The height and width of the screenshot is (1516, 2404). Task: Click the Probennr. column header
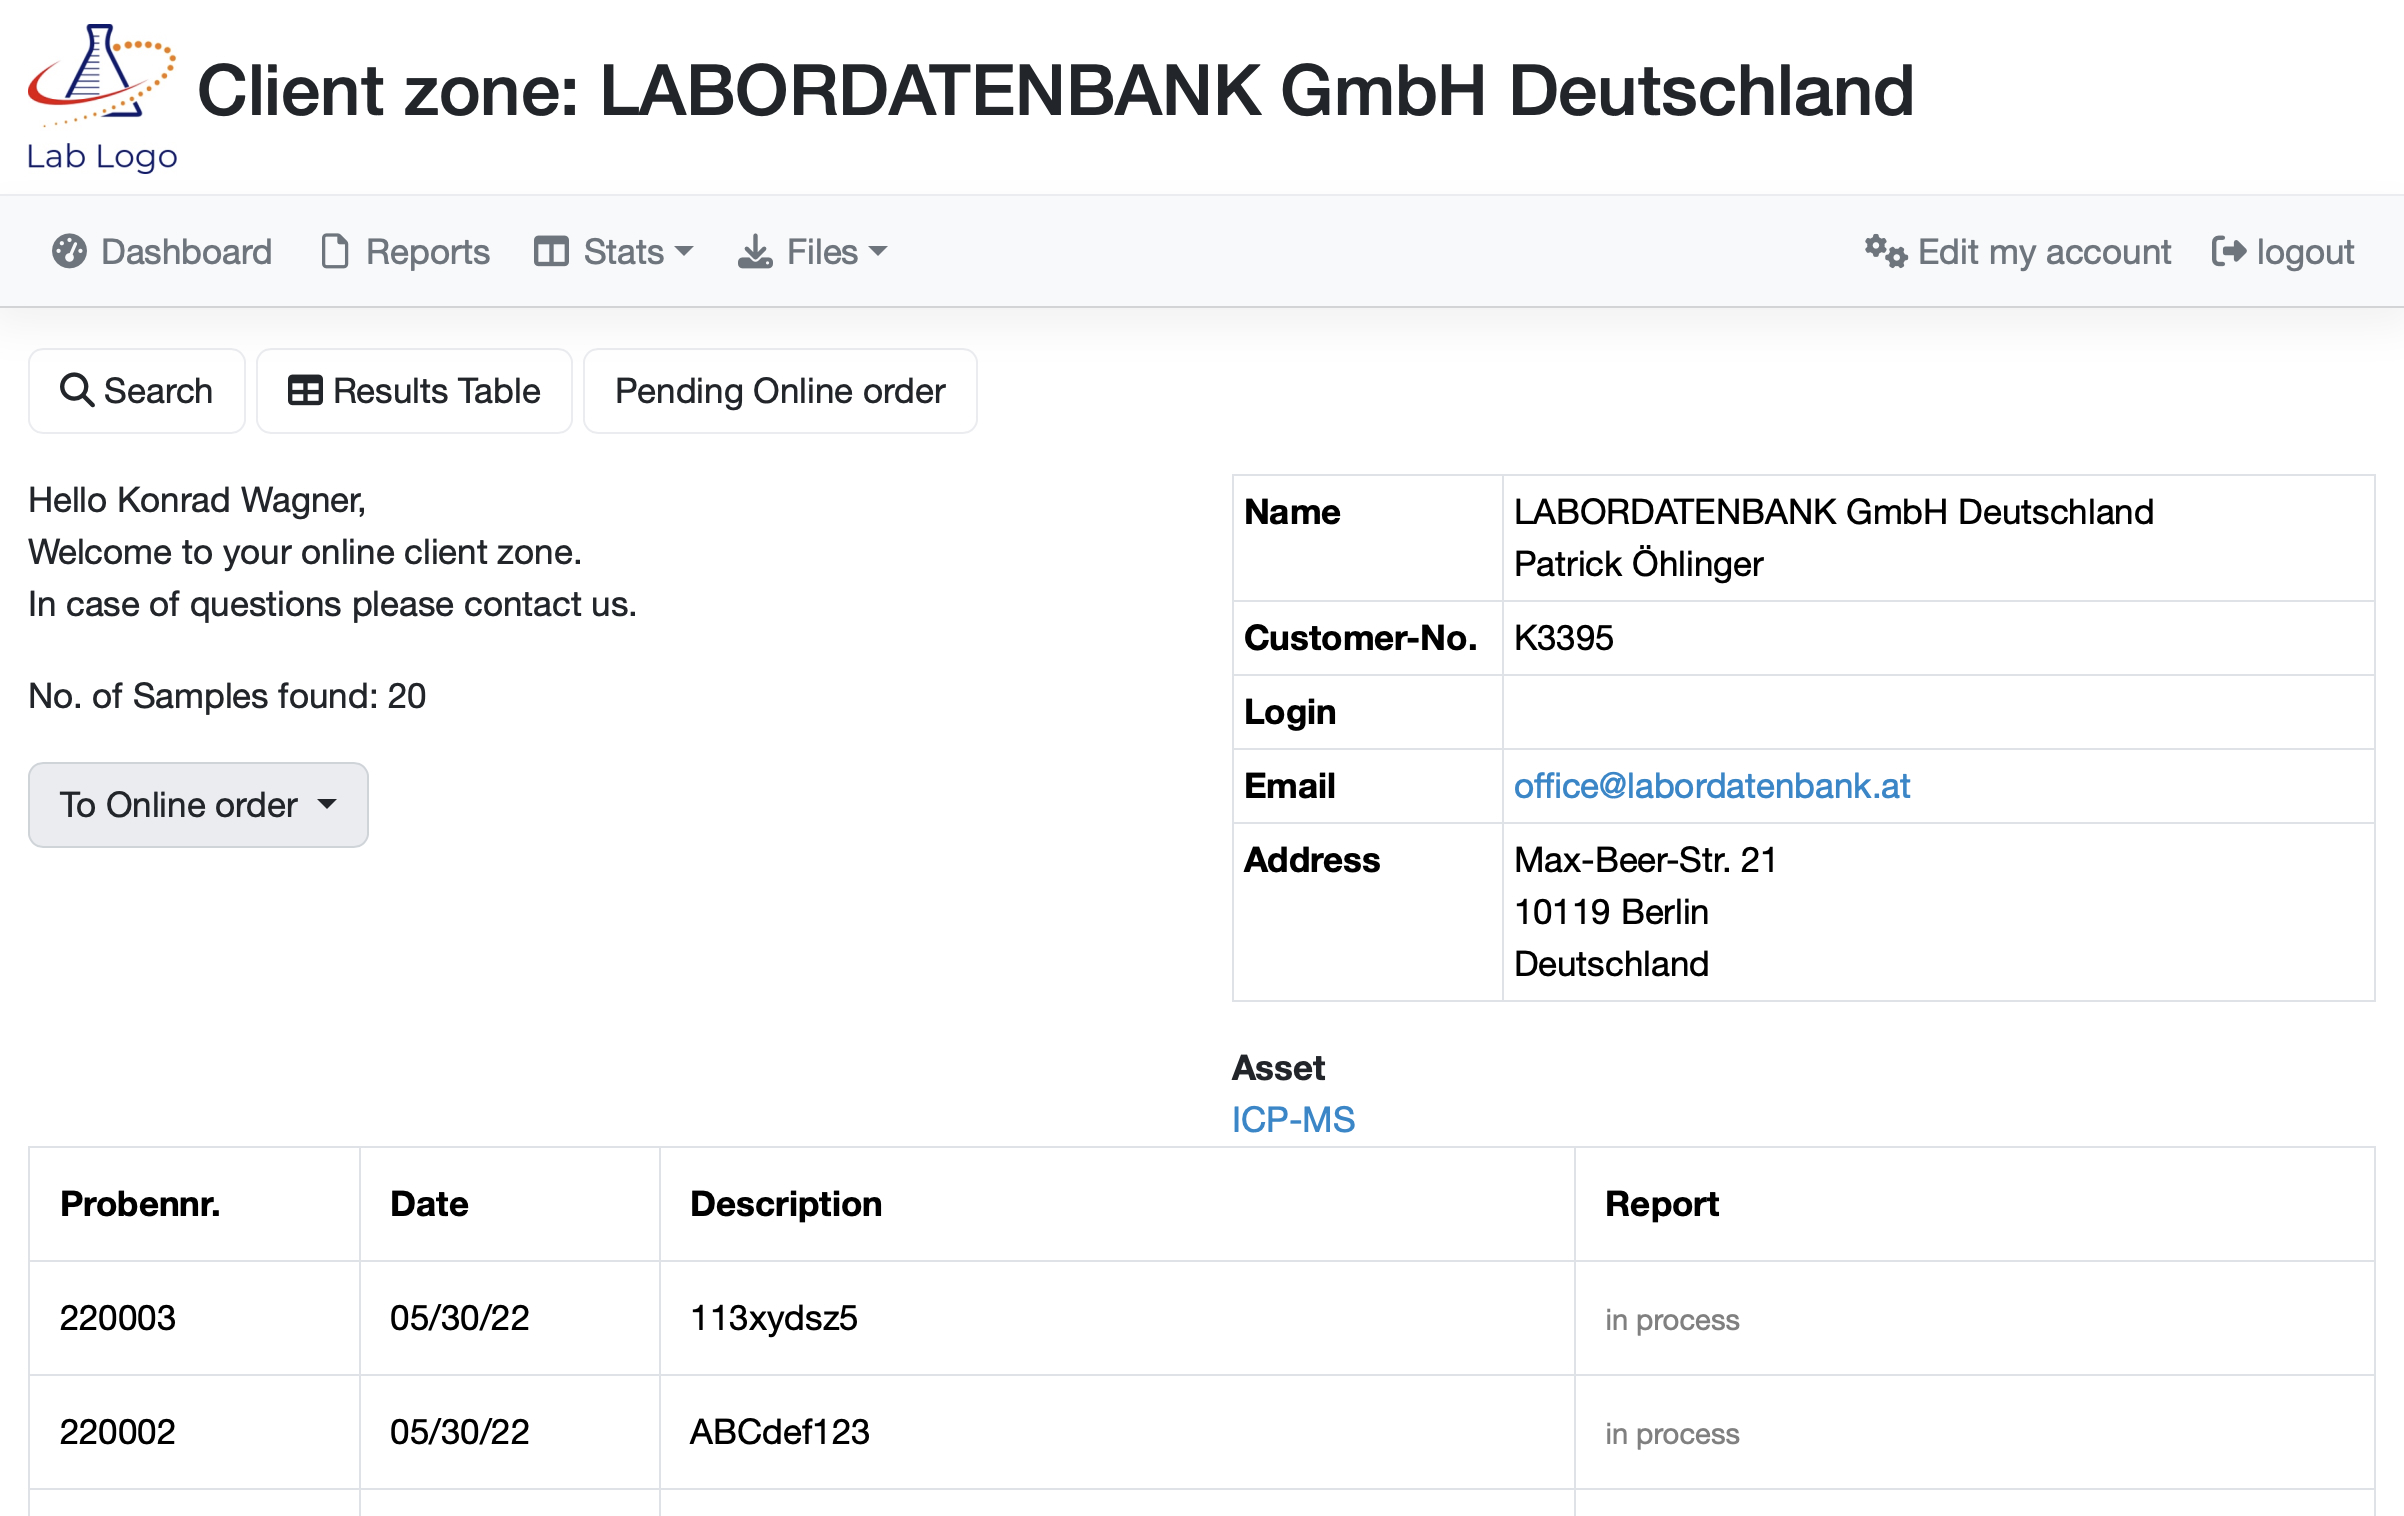[140, 1204]
